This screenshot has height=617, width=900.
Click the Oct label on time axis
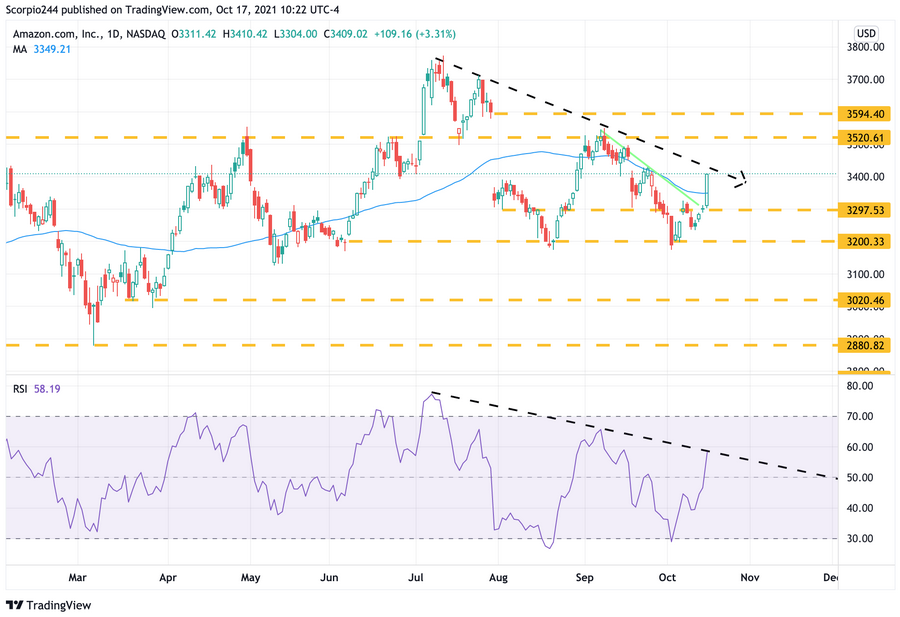[667, 577]
